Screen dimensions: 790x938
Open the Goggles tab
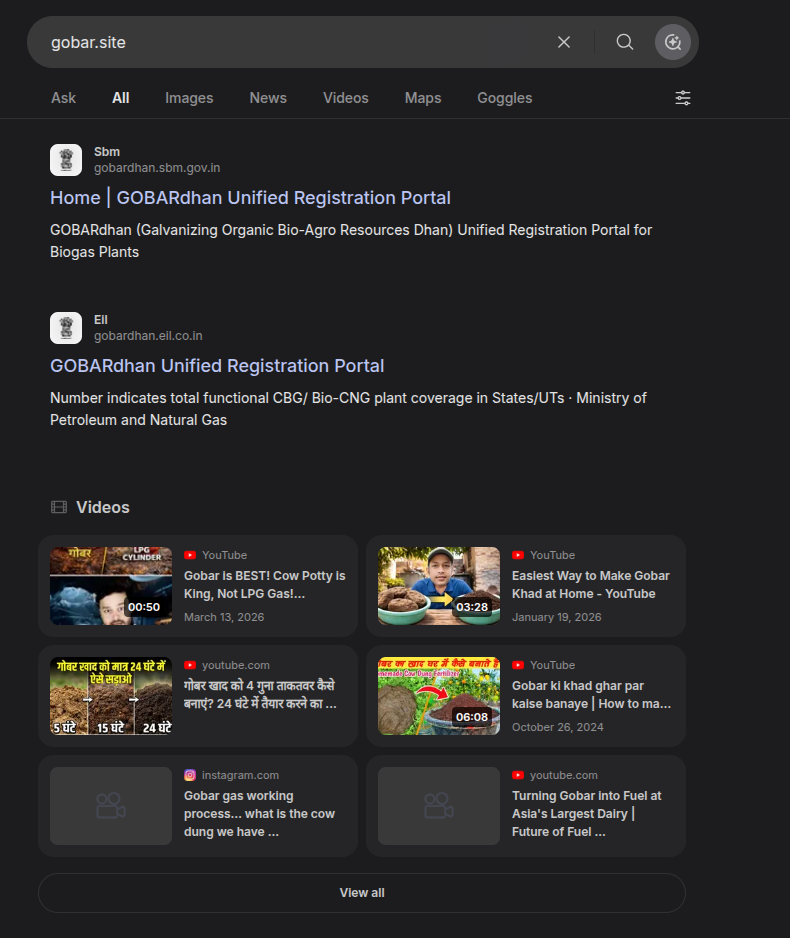point(505,98)
